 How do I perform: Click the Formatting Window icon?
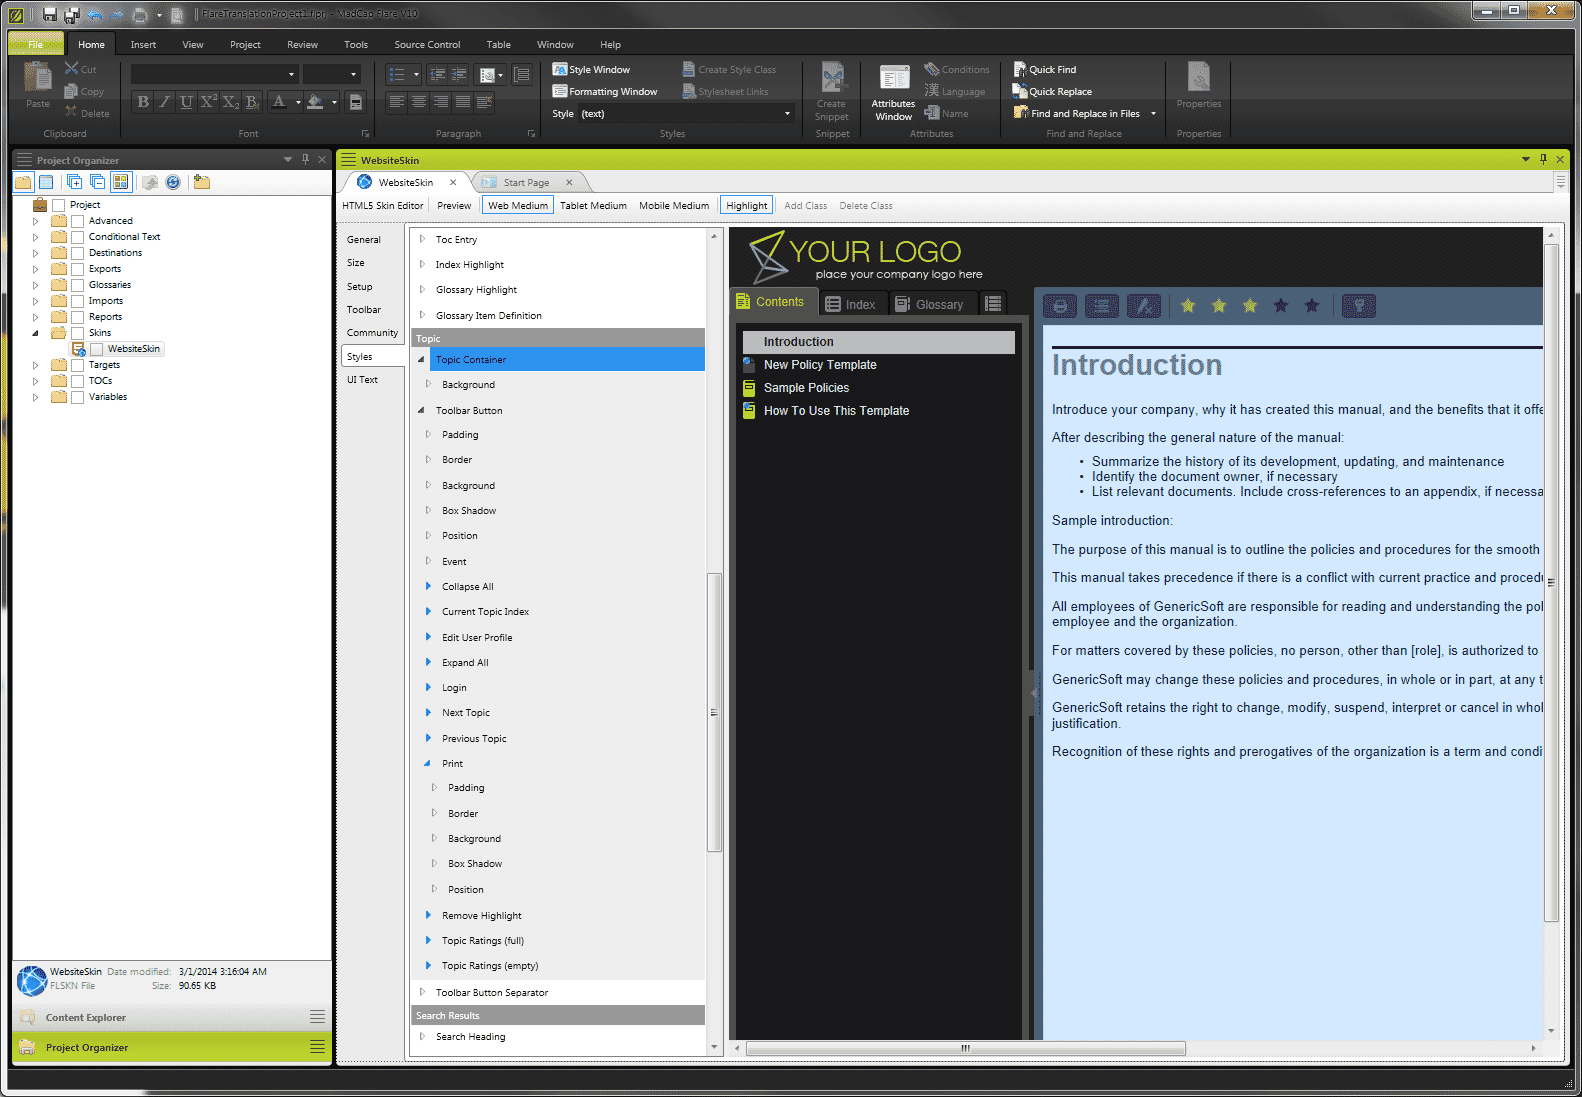[560, 91]
